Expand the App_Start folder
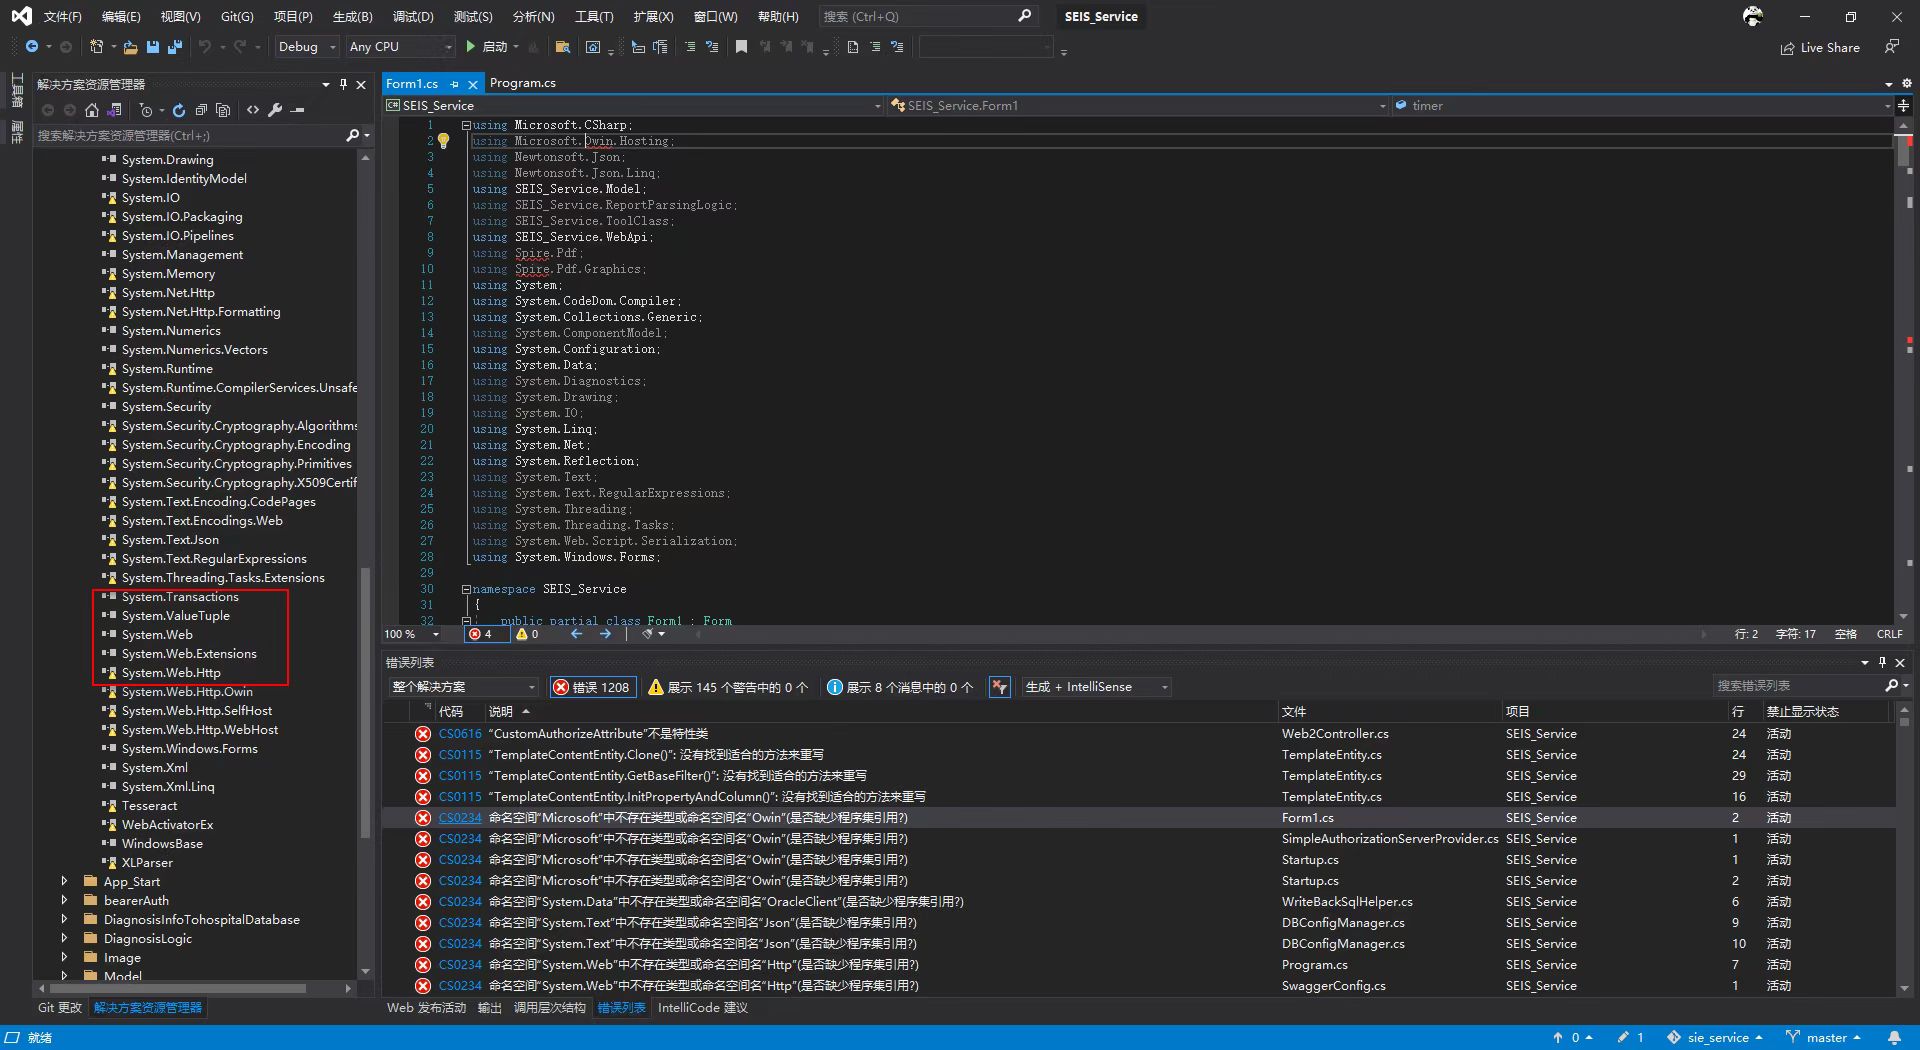1920x1050 pixels. pyautogui.click(x=64, y=882)
